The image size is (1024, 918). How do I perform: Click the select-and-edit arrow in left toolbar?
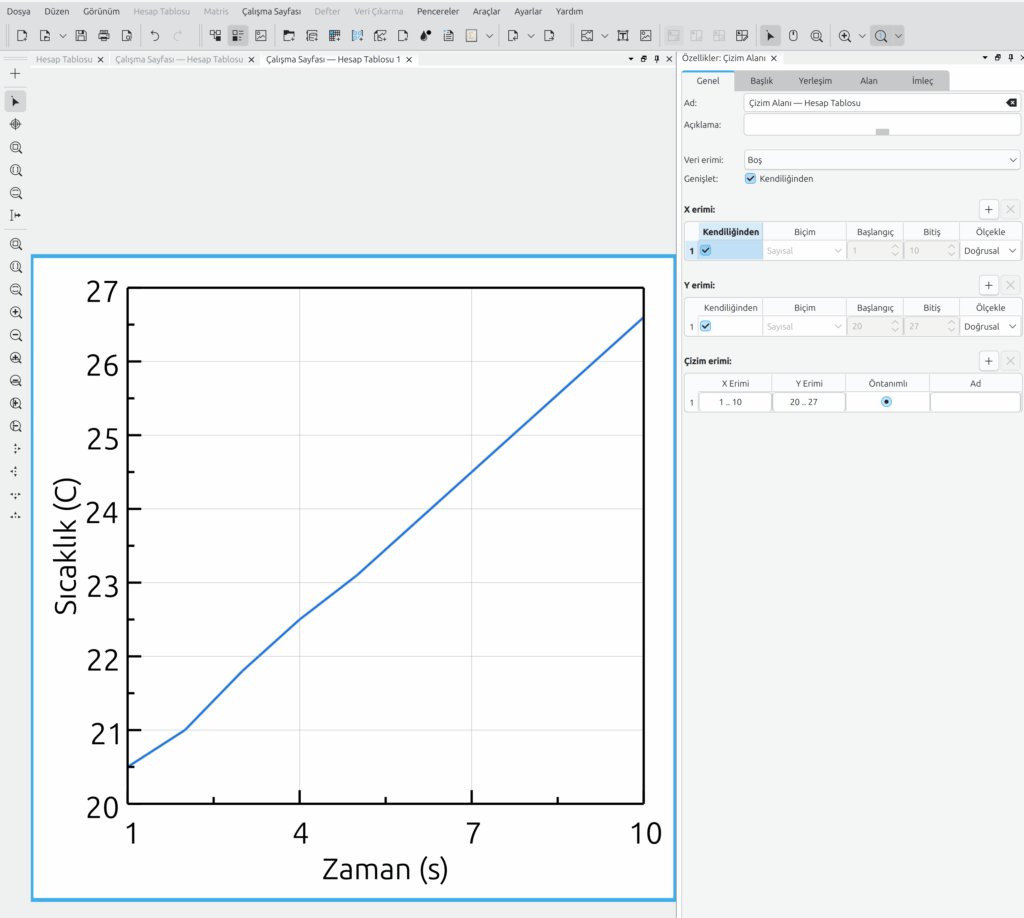[16, 102]
